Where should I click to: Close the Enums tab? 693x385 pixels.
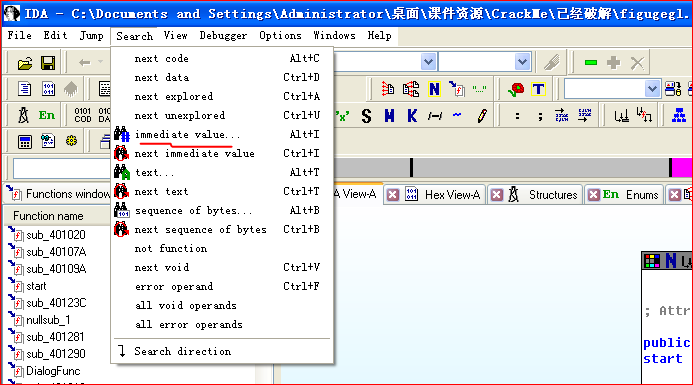(594, 195)
